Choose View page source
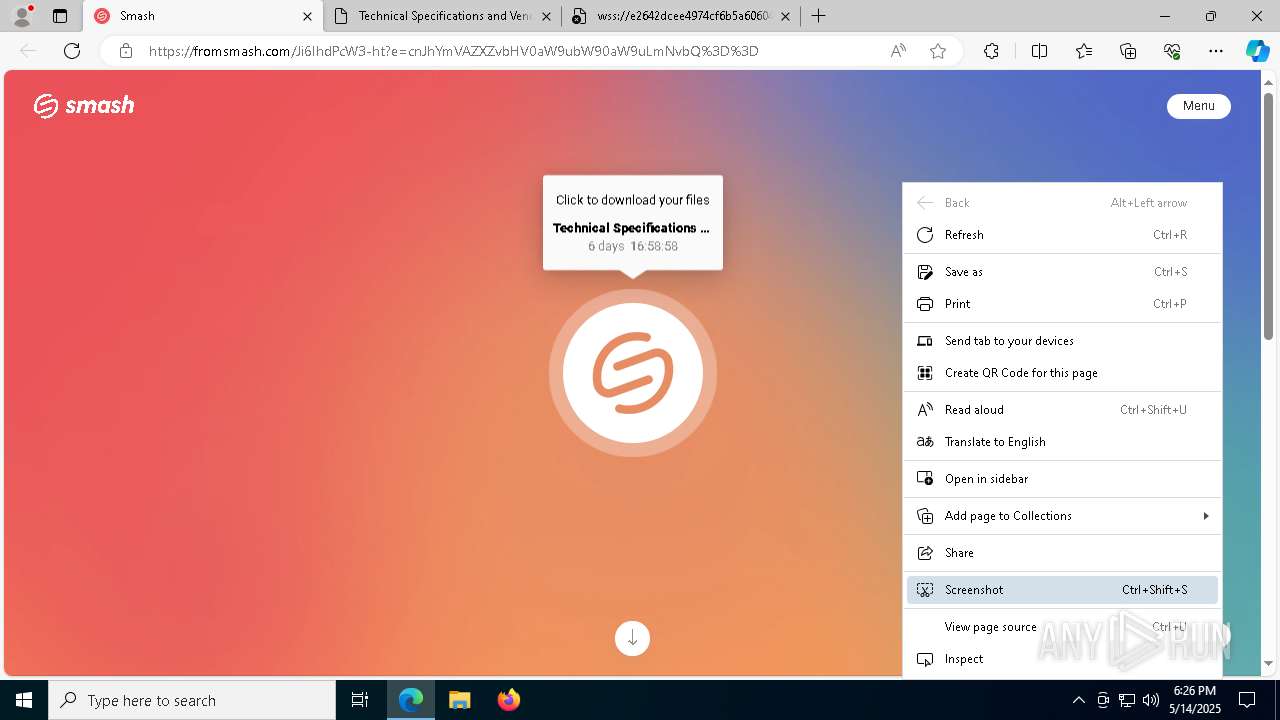1280x720 pixels. pos(1062,627)
